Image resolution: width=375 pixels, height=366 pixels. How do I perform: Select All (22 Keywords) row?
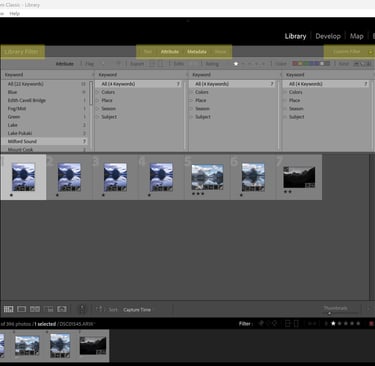click(44, 84)
